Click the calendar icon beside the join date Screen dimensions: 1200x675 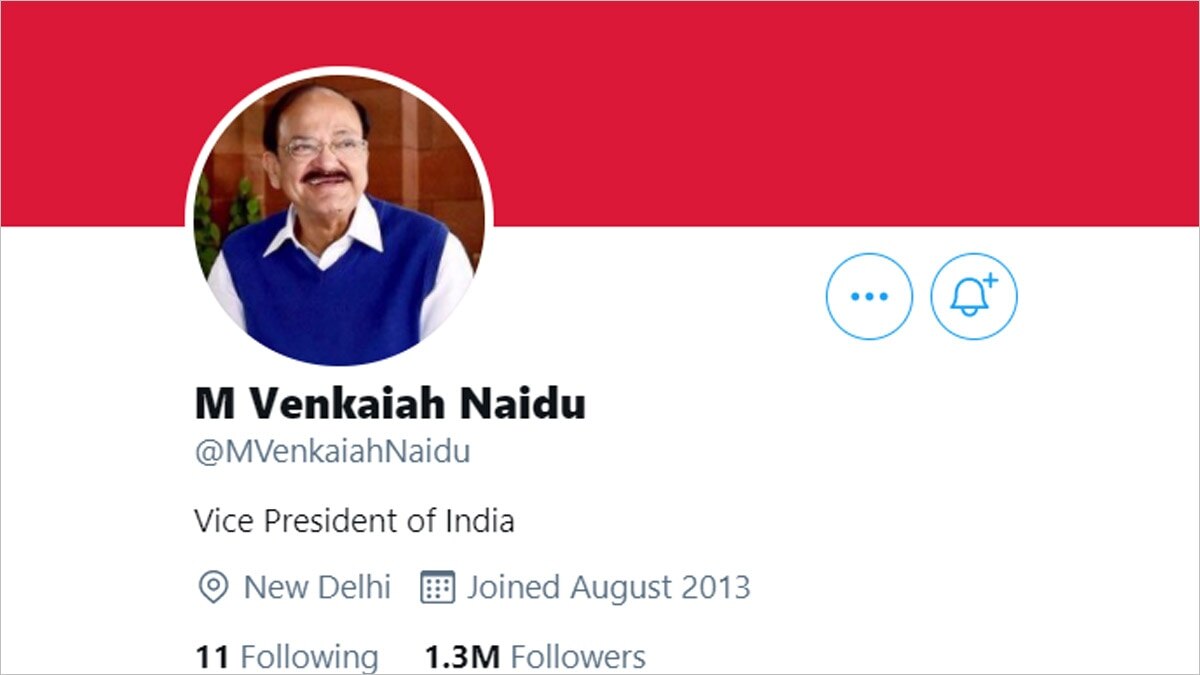(440, 588)
